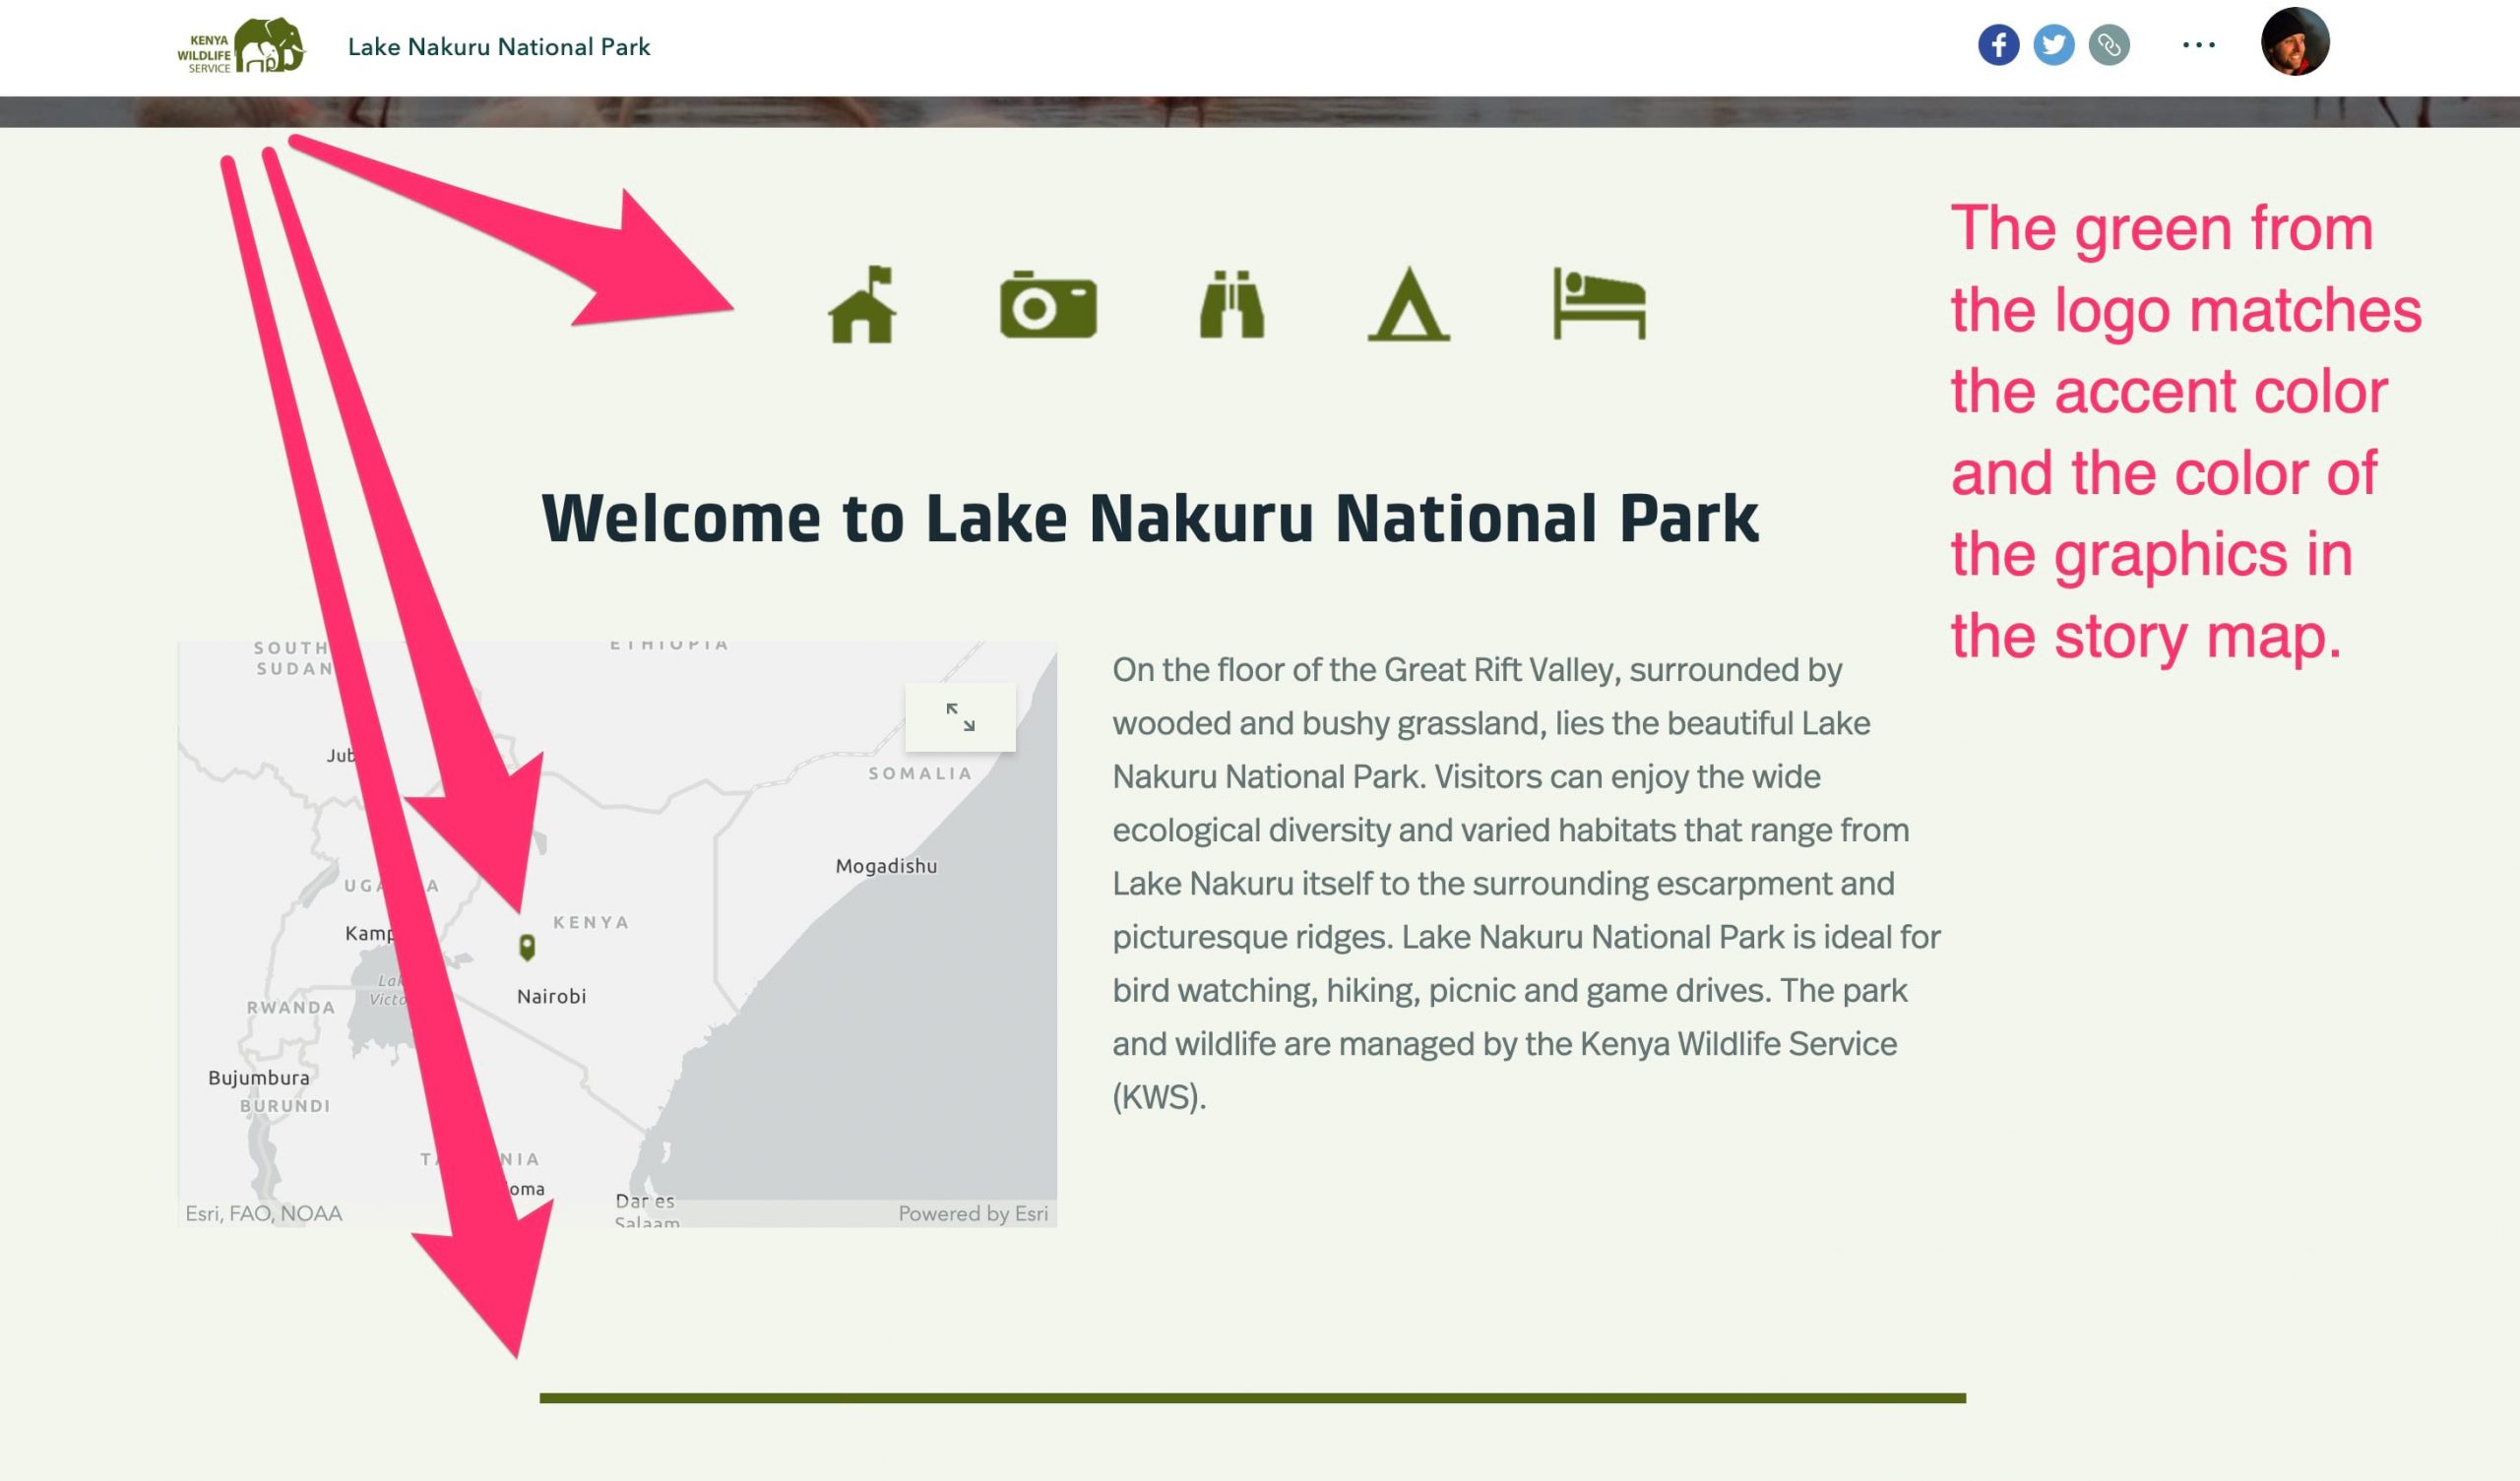
Task: Open the three-dot more options menu
Action: (x=2198, y=45)
